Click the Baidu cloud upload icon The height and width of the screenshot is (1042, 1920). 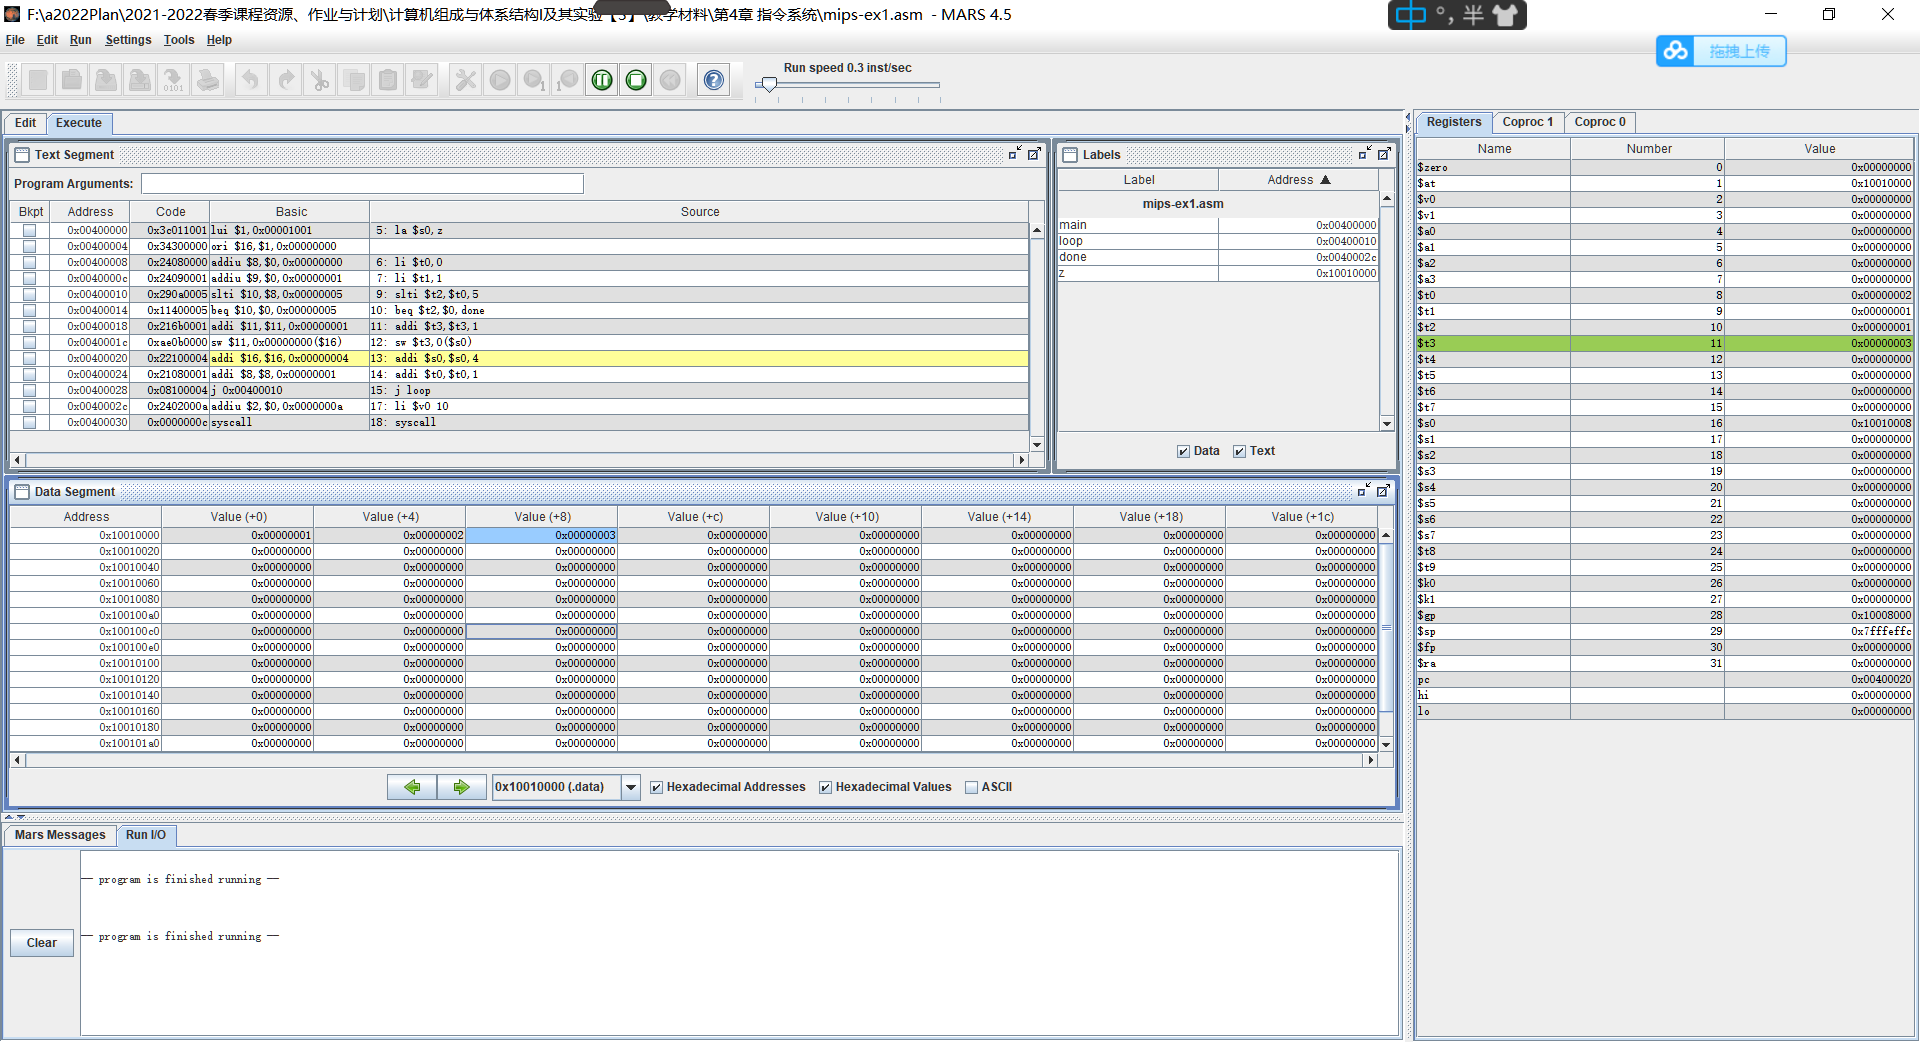click(1676, 51)
